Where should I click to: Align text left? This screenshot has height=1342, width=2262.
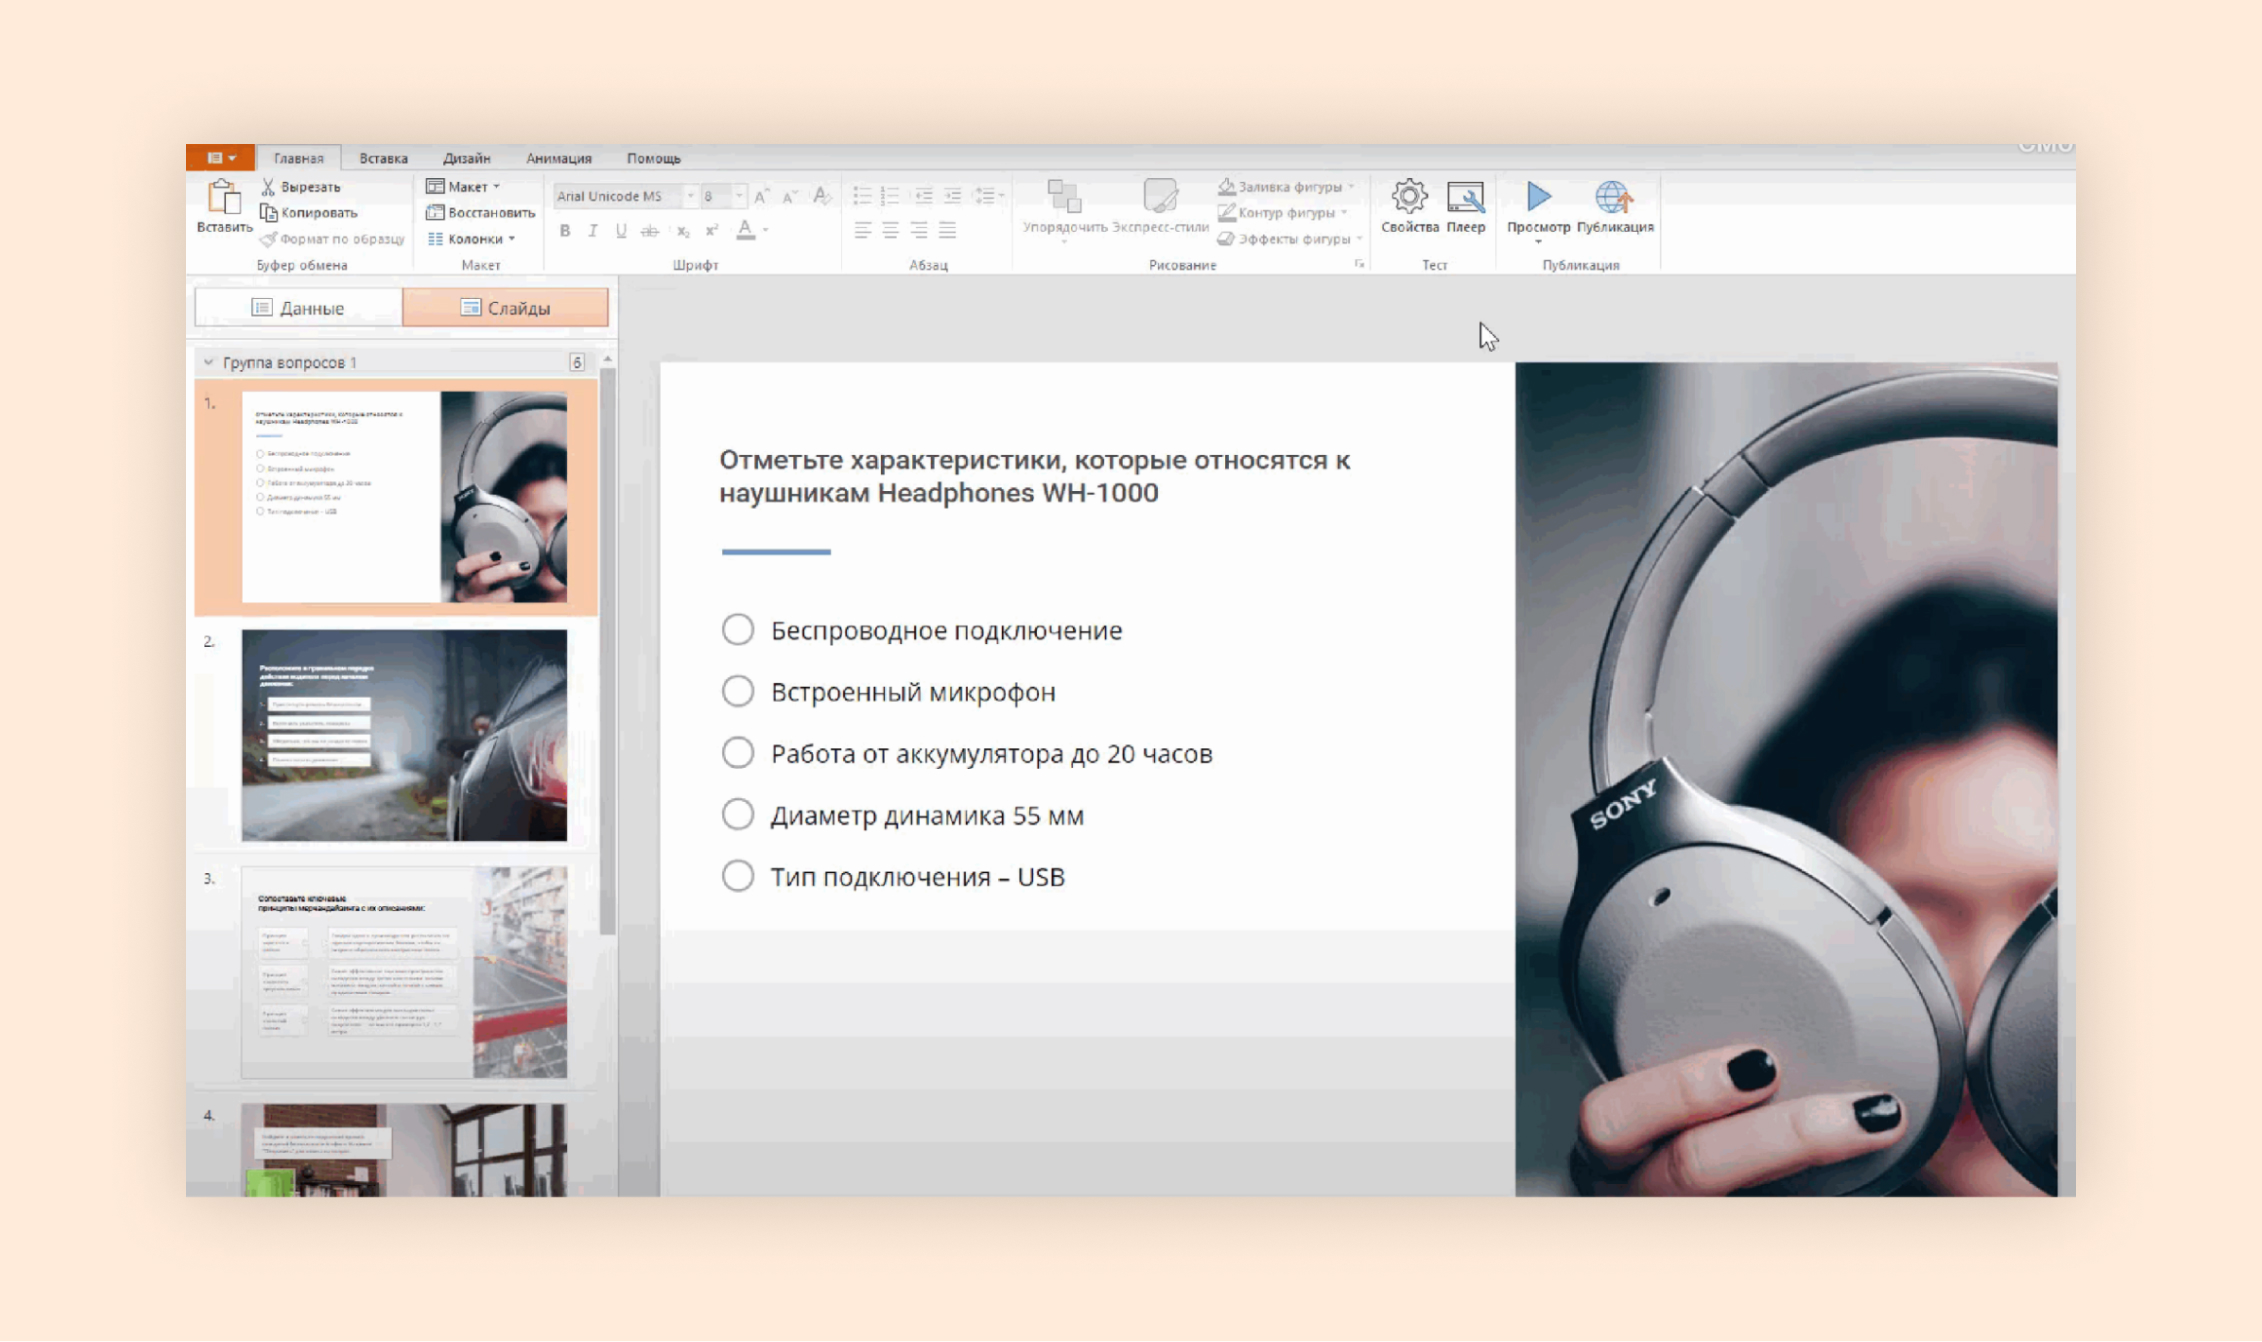[x=862, y=231]
